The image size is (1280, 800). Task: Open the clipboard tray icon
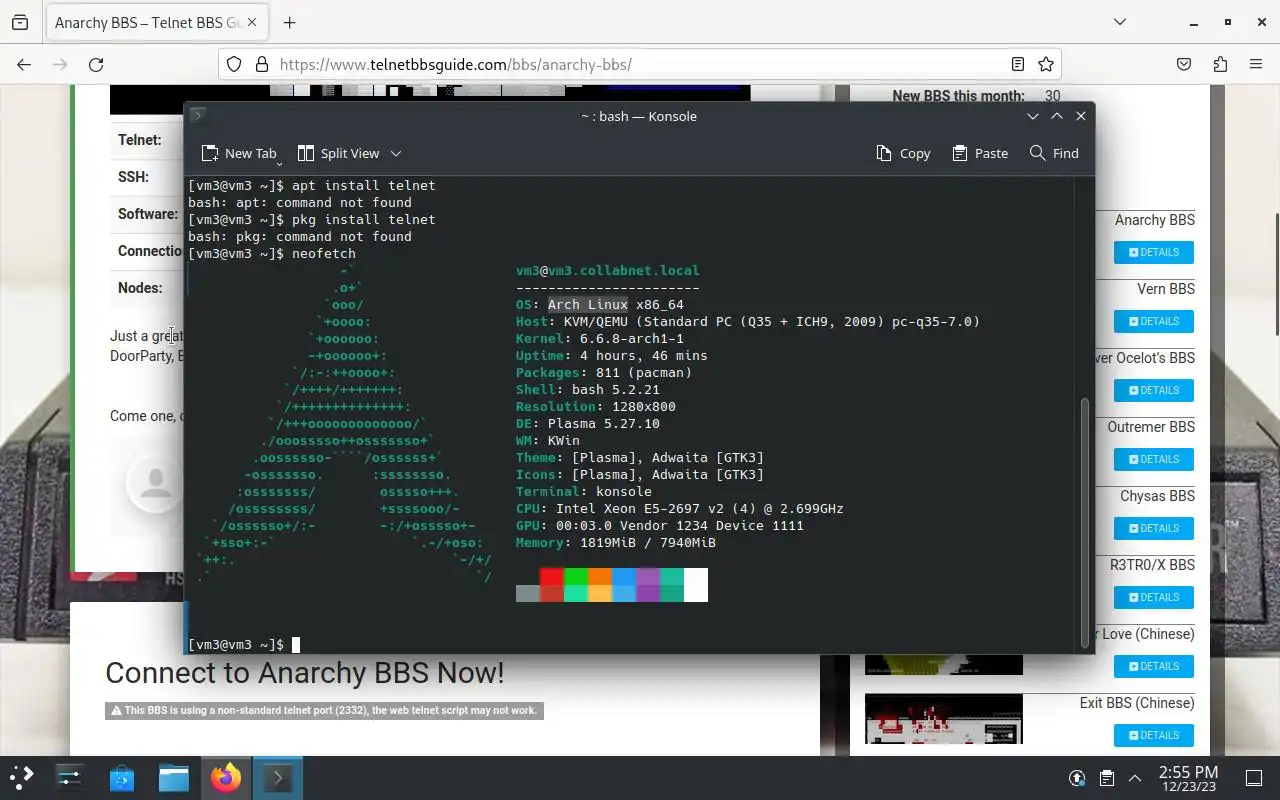coord(1106,778)
